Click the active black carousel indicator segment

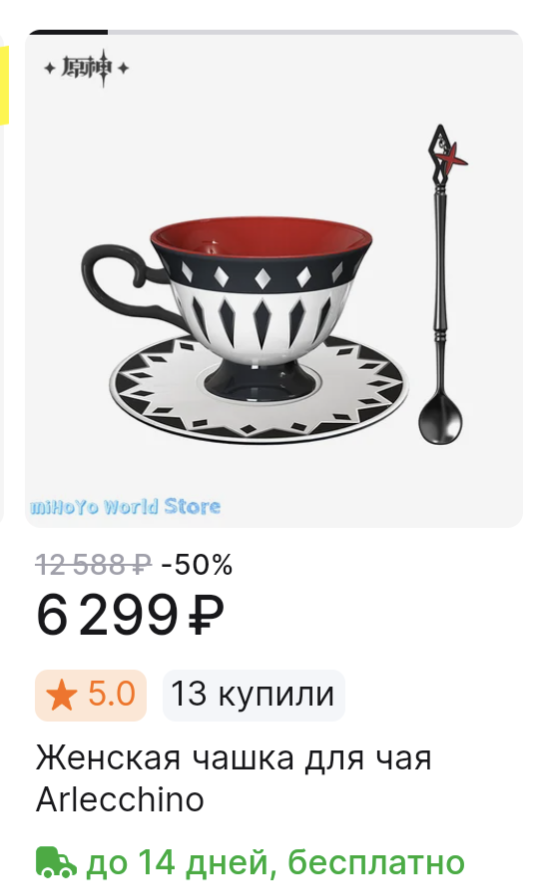(68, 32)
